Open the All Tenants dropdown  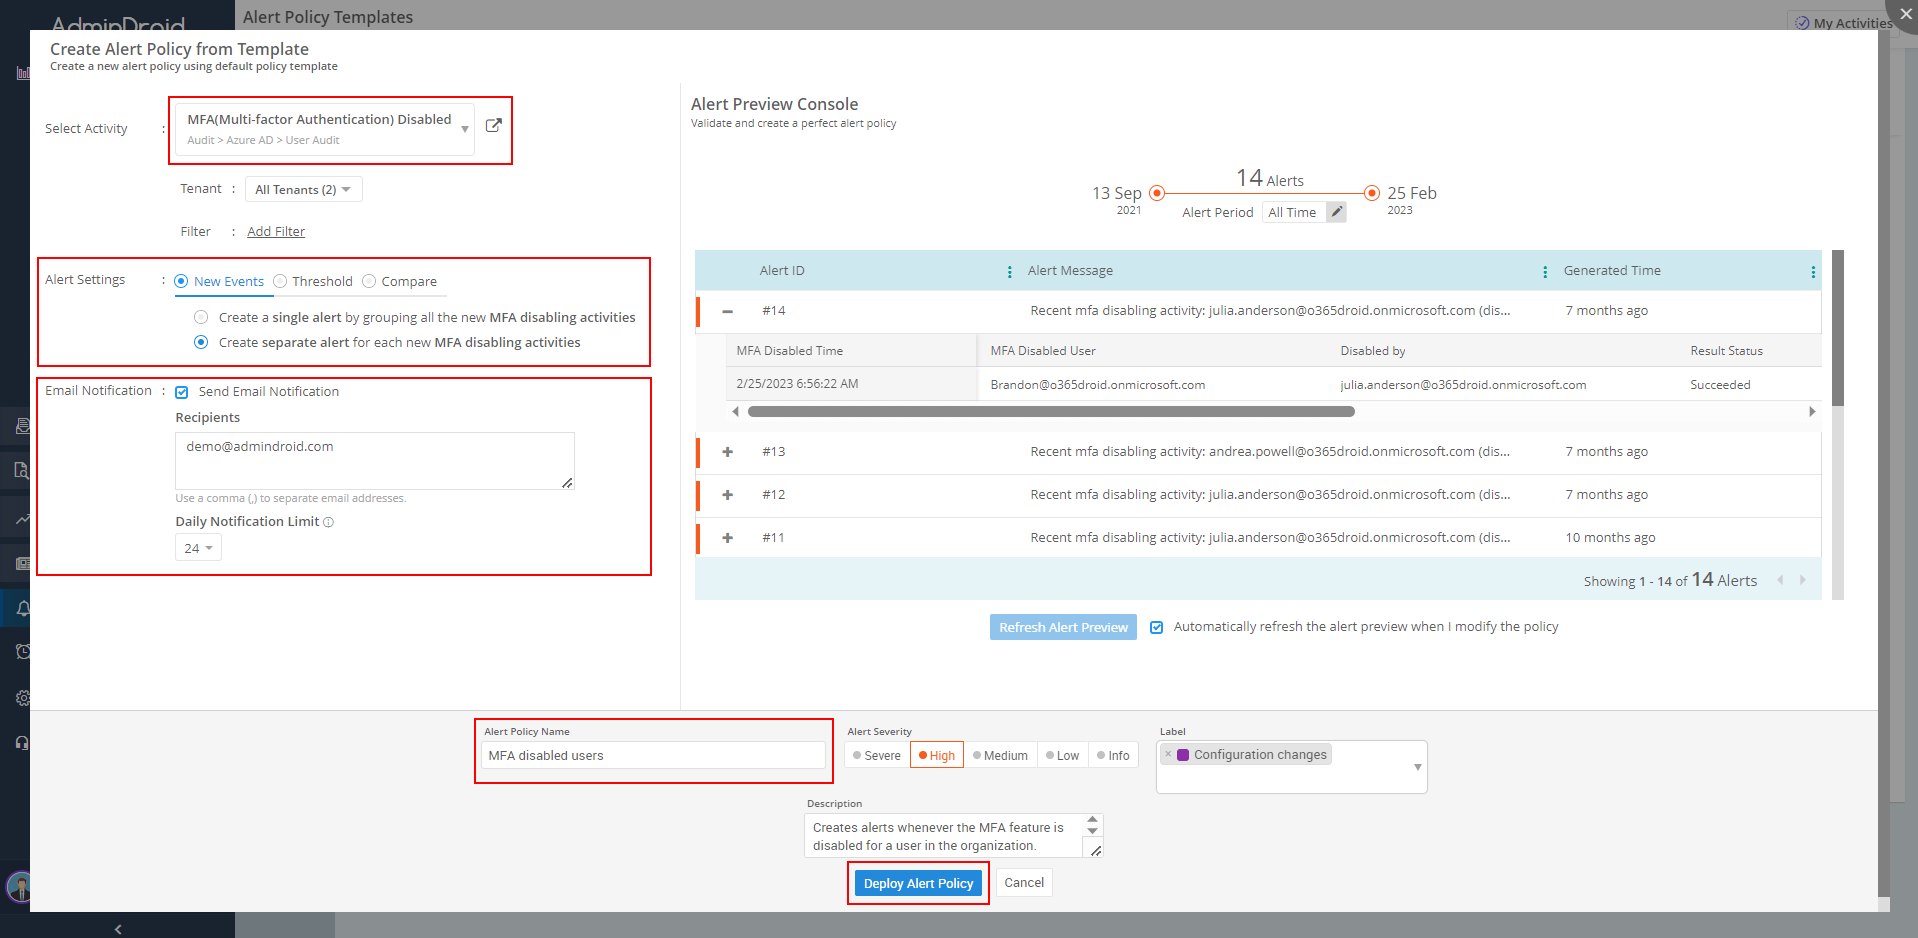click(x=303, y=190)
